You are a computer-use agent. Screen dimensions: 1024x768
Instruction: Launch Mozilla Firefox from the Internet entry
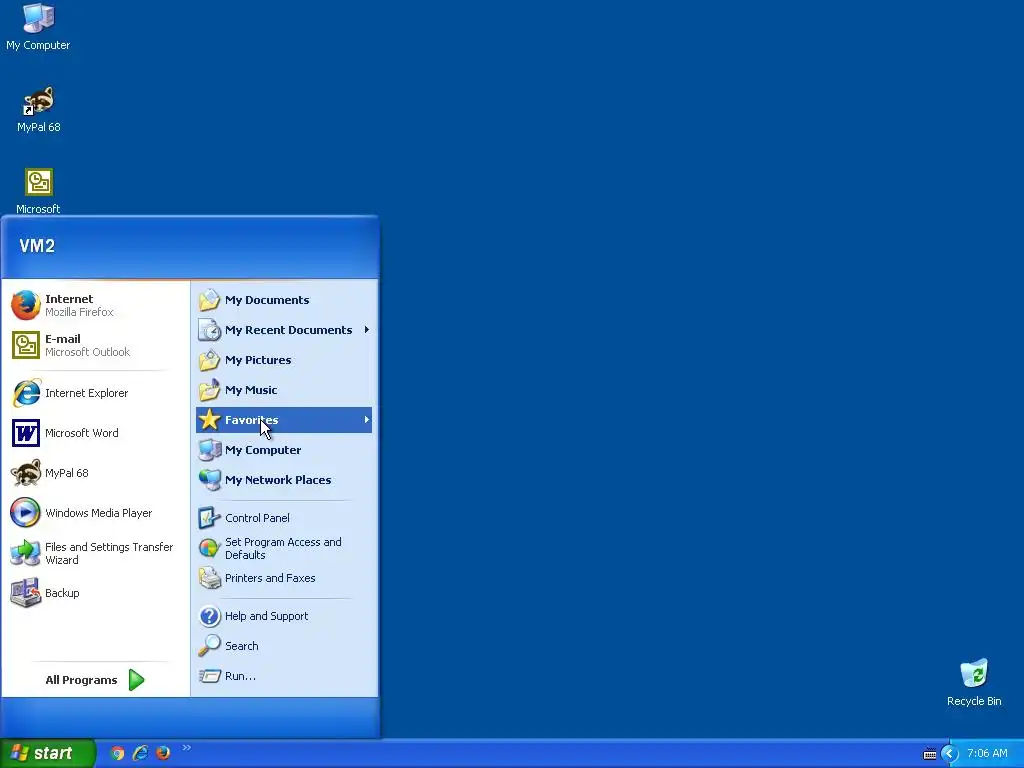coord(95,305)
